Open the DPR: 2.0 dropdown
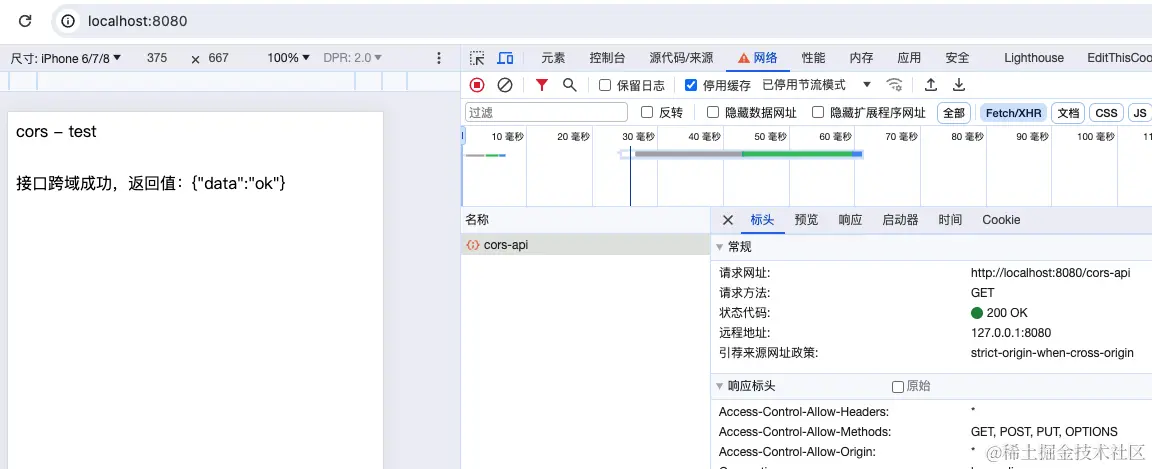 [353, 58]
